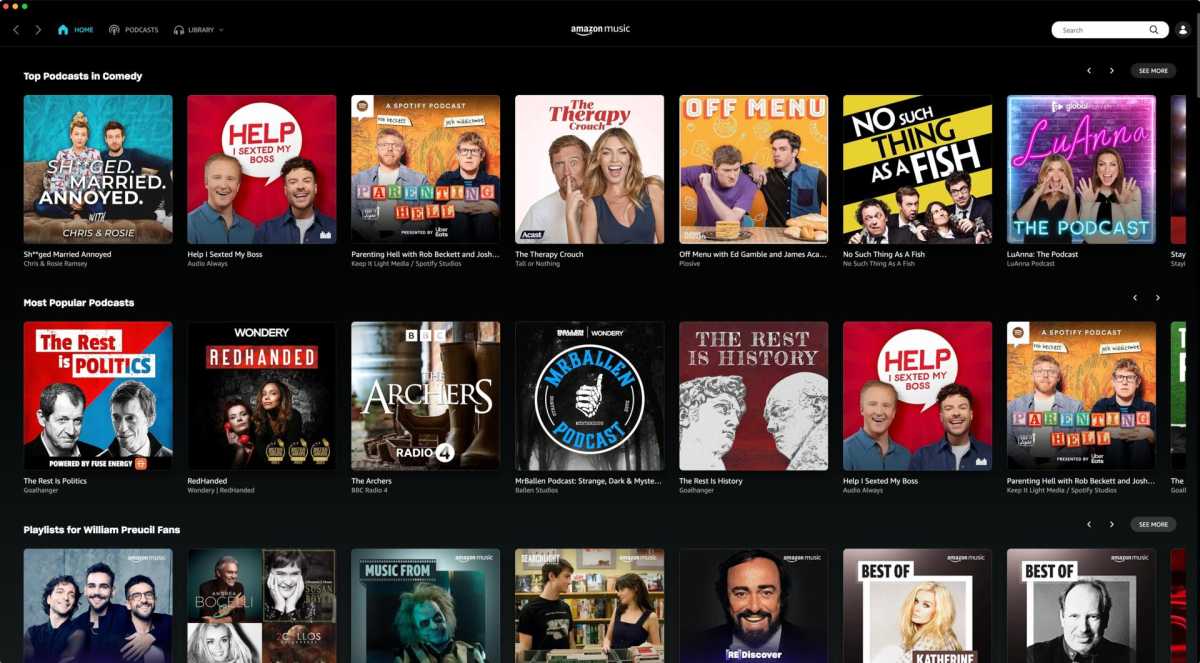Play the RedHanded podcast thumbnail
1200x663 pixels.
point(261,394)
